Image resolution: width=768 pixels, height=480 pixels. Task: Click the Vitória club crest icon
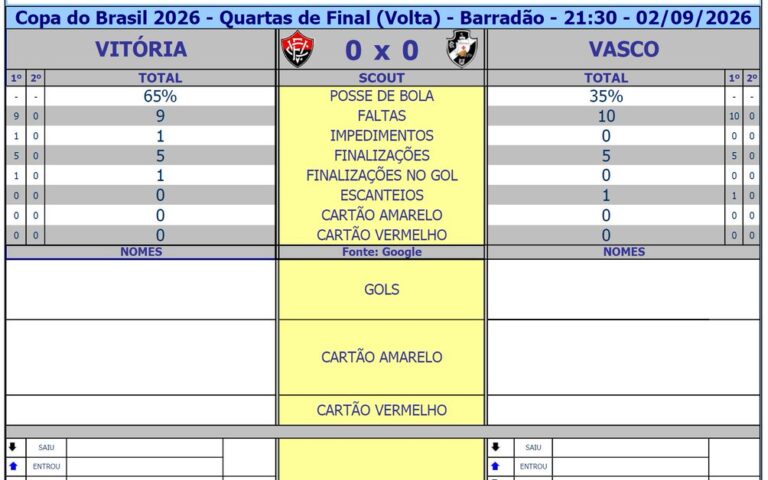[x=297, y=49]
